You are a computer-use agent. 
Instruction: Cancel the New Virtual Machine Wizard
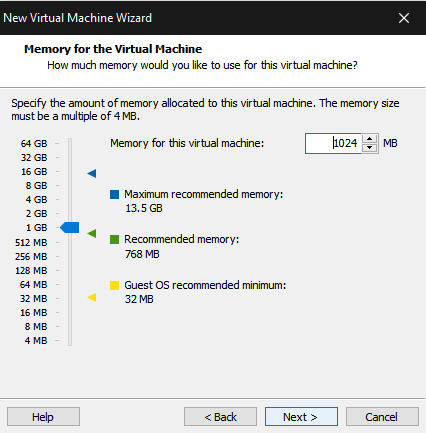[382, 417]
